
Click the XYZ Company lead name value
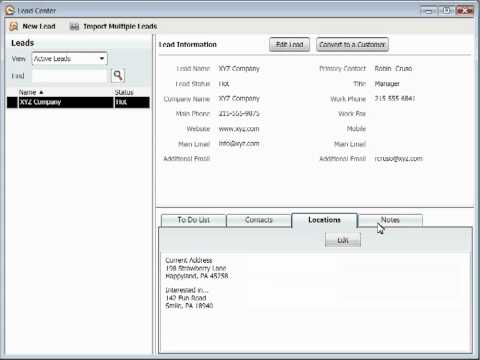[x=239, y=69]
